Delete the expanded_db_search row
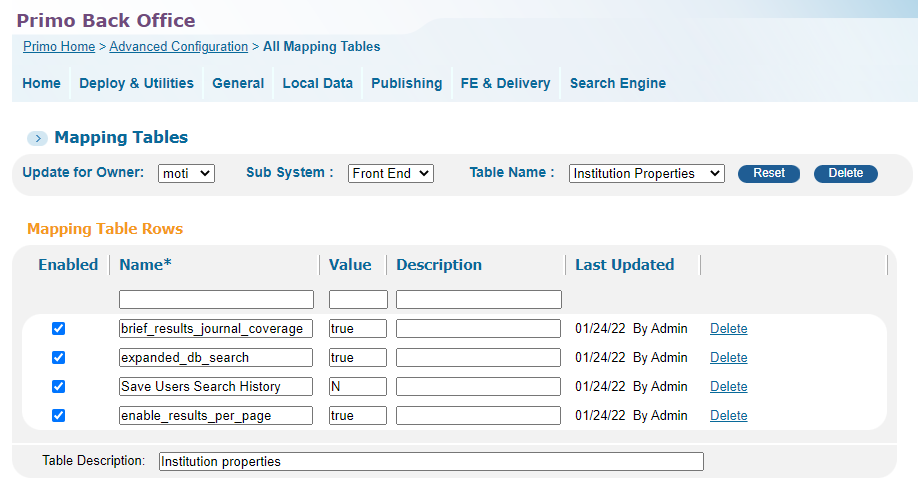 [x=728, y=357]
